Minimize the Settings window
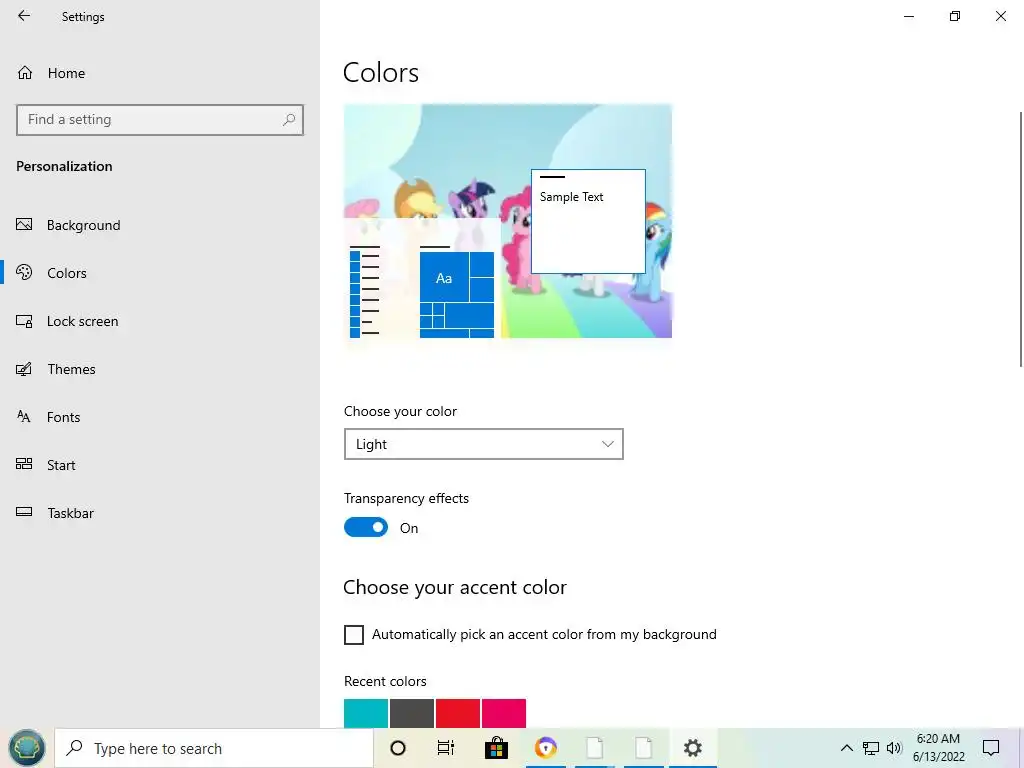This screenshot has width=1024, height=768. pyautogui.click(x=909, y=16)
